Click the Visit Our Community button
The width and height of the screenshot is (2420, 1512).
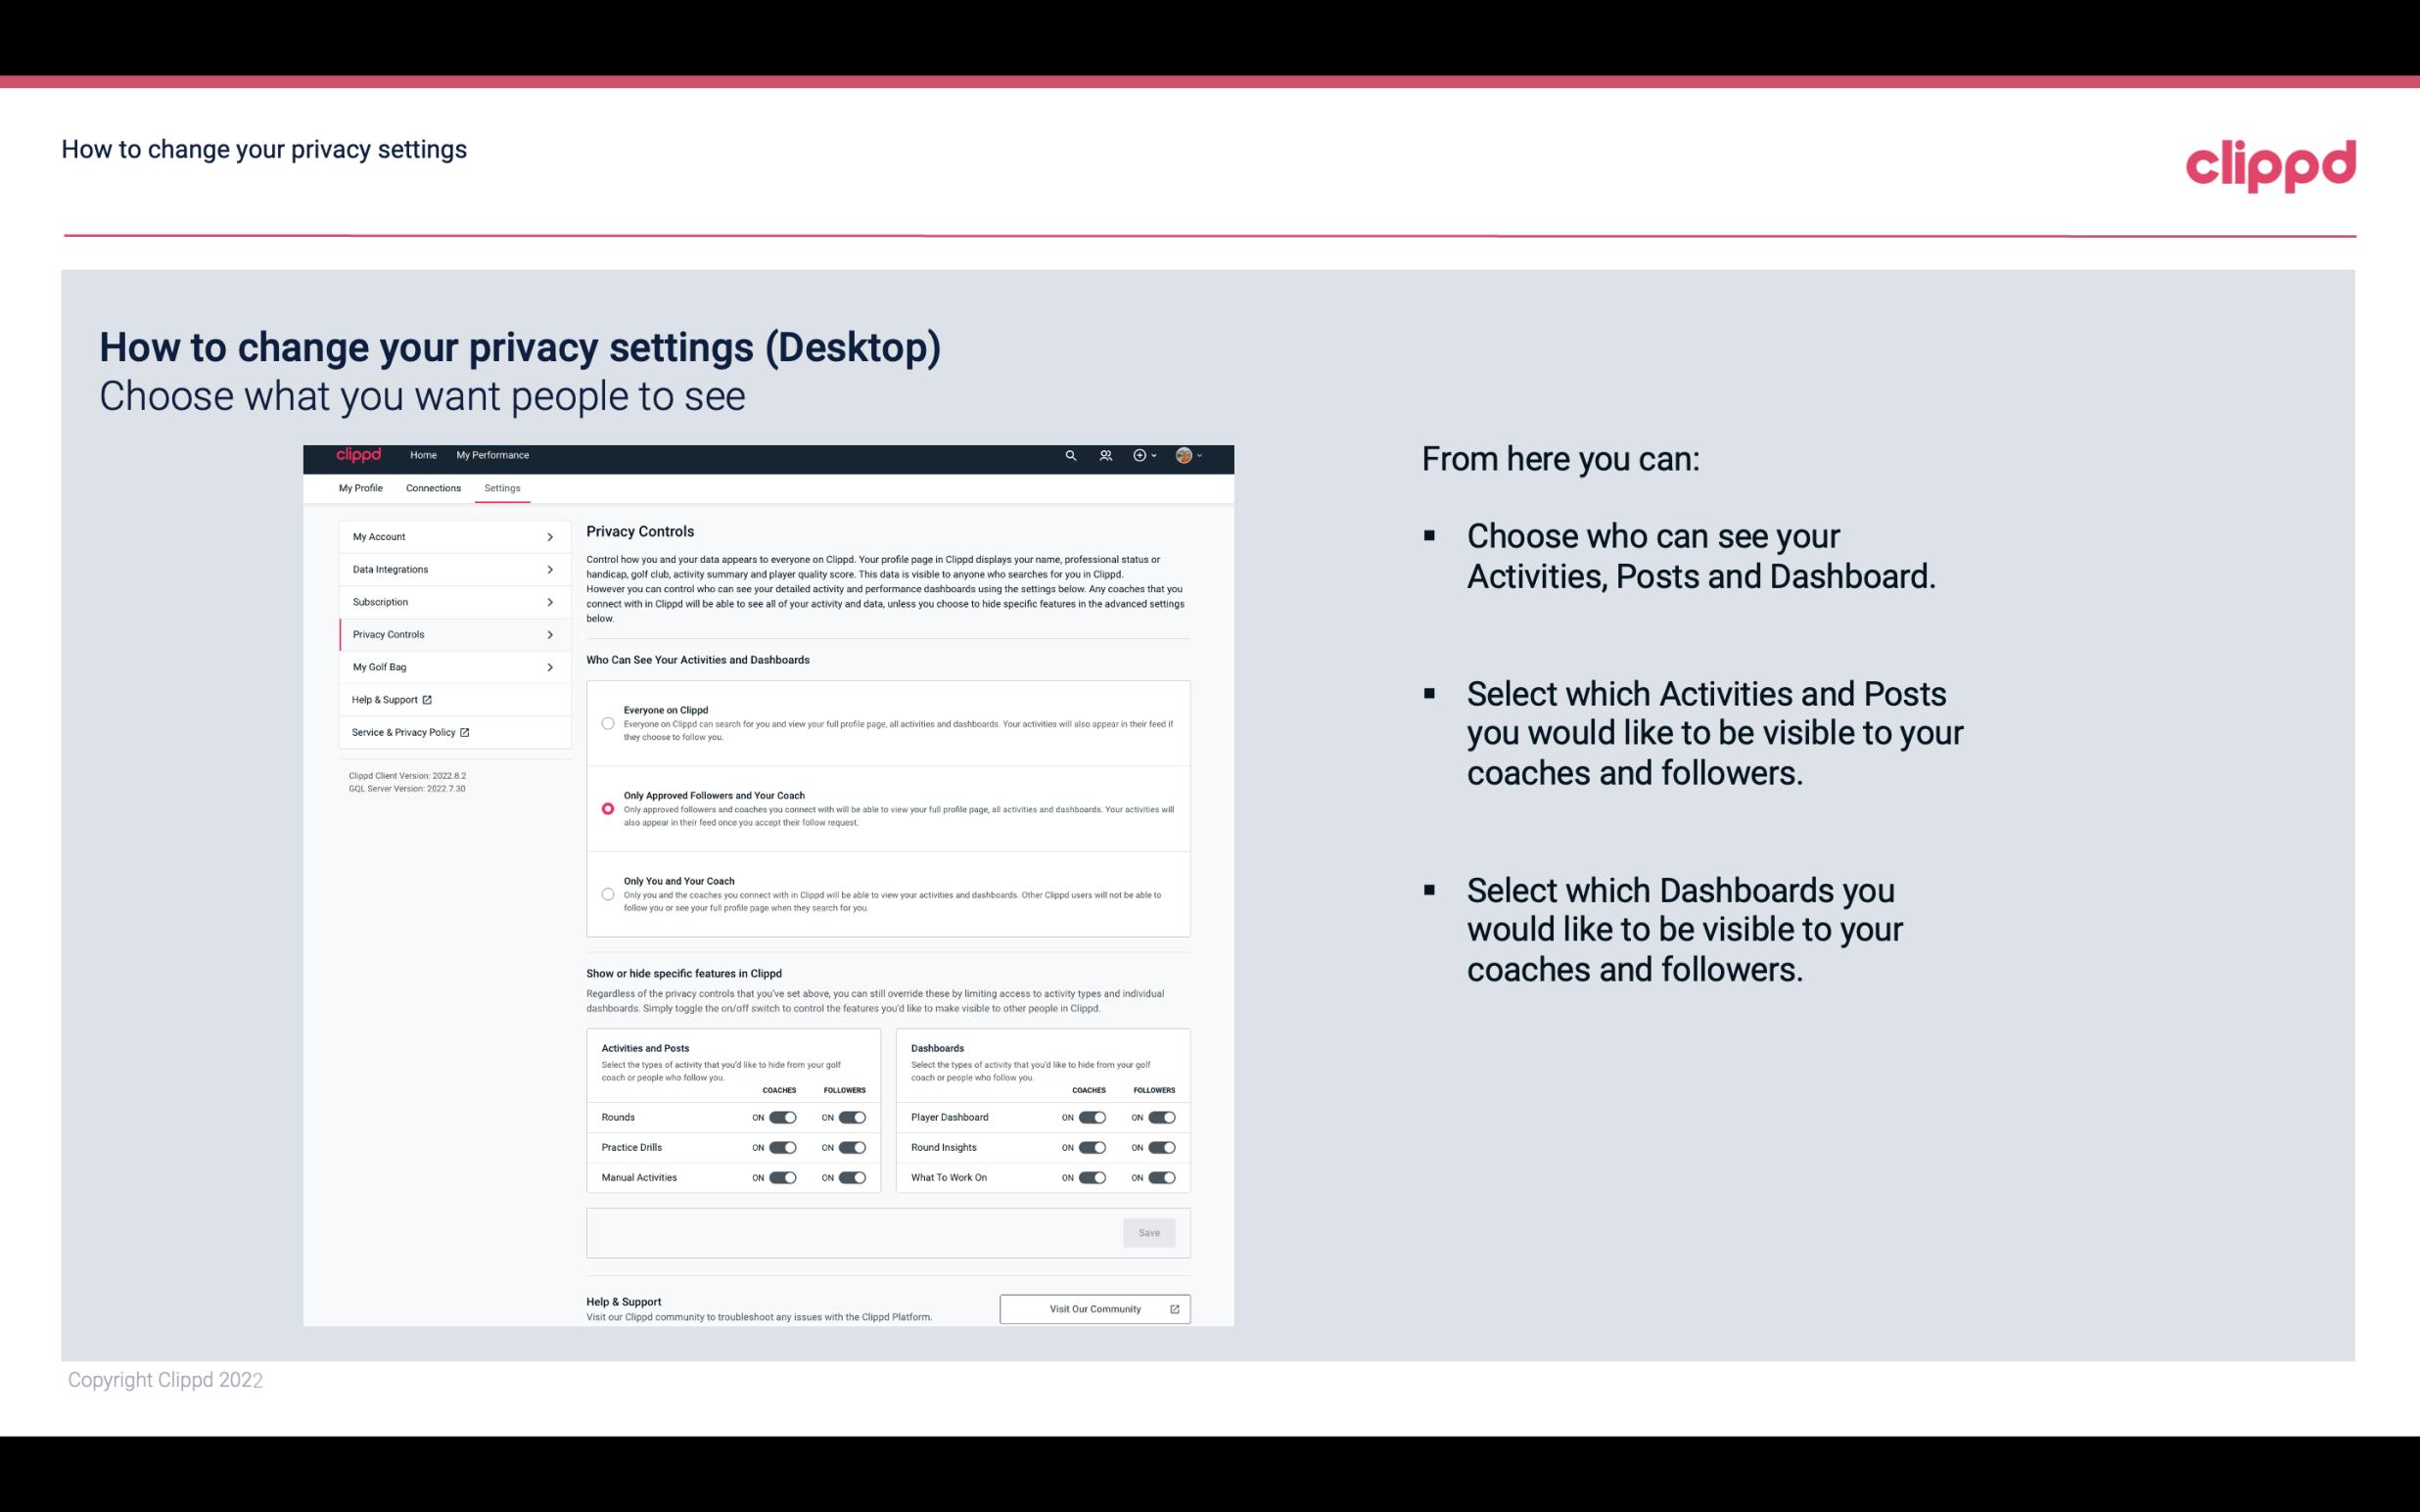coord(1093,1308)
